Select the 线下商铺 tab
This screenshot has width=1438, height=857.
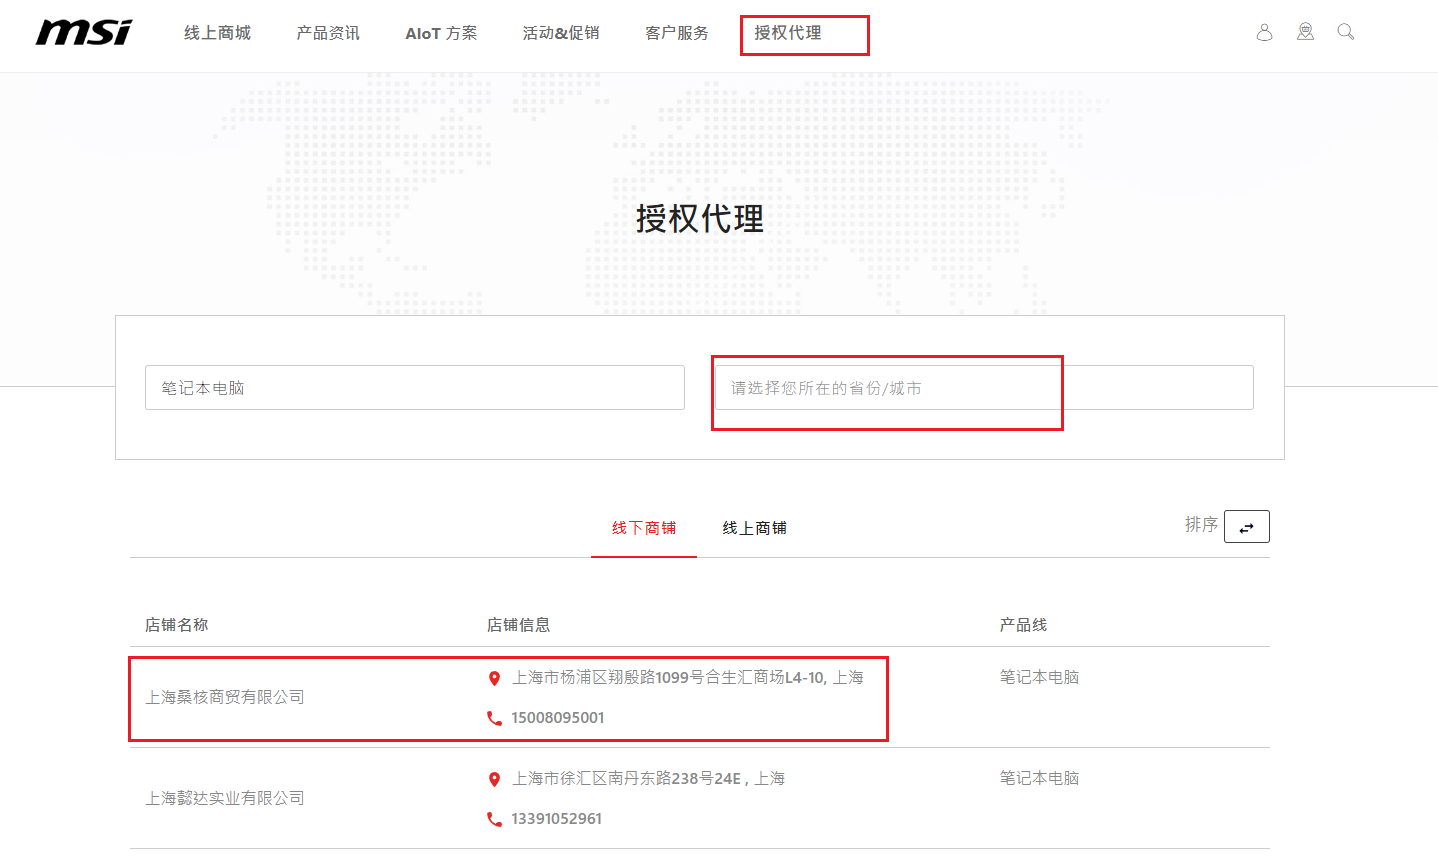644,528
